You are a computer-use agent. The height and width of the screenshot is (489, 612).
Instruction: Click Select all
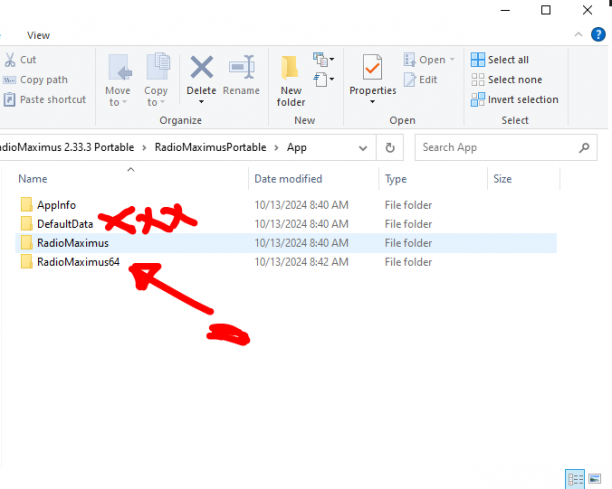500,60
